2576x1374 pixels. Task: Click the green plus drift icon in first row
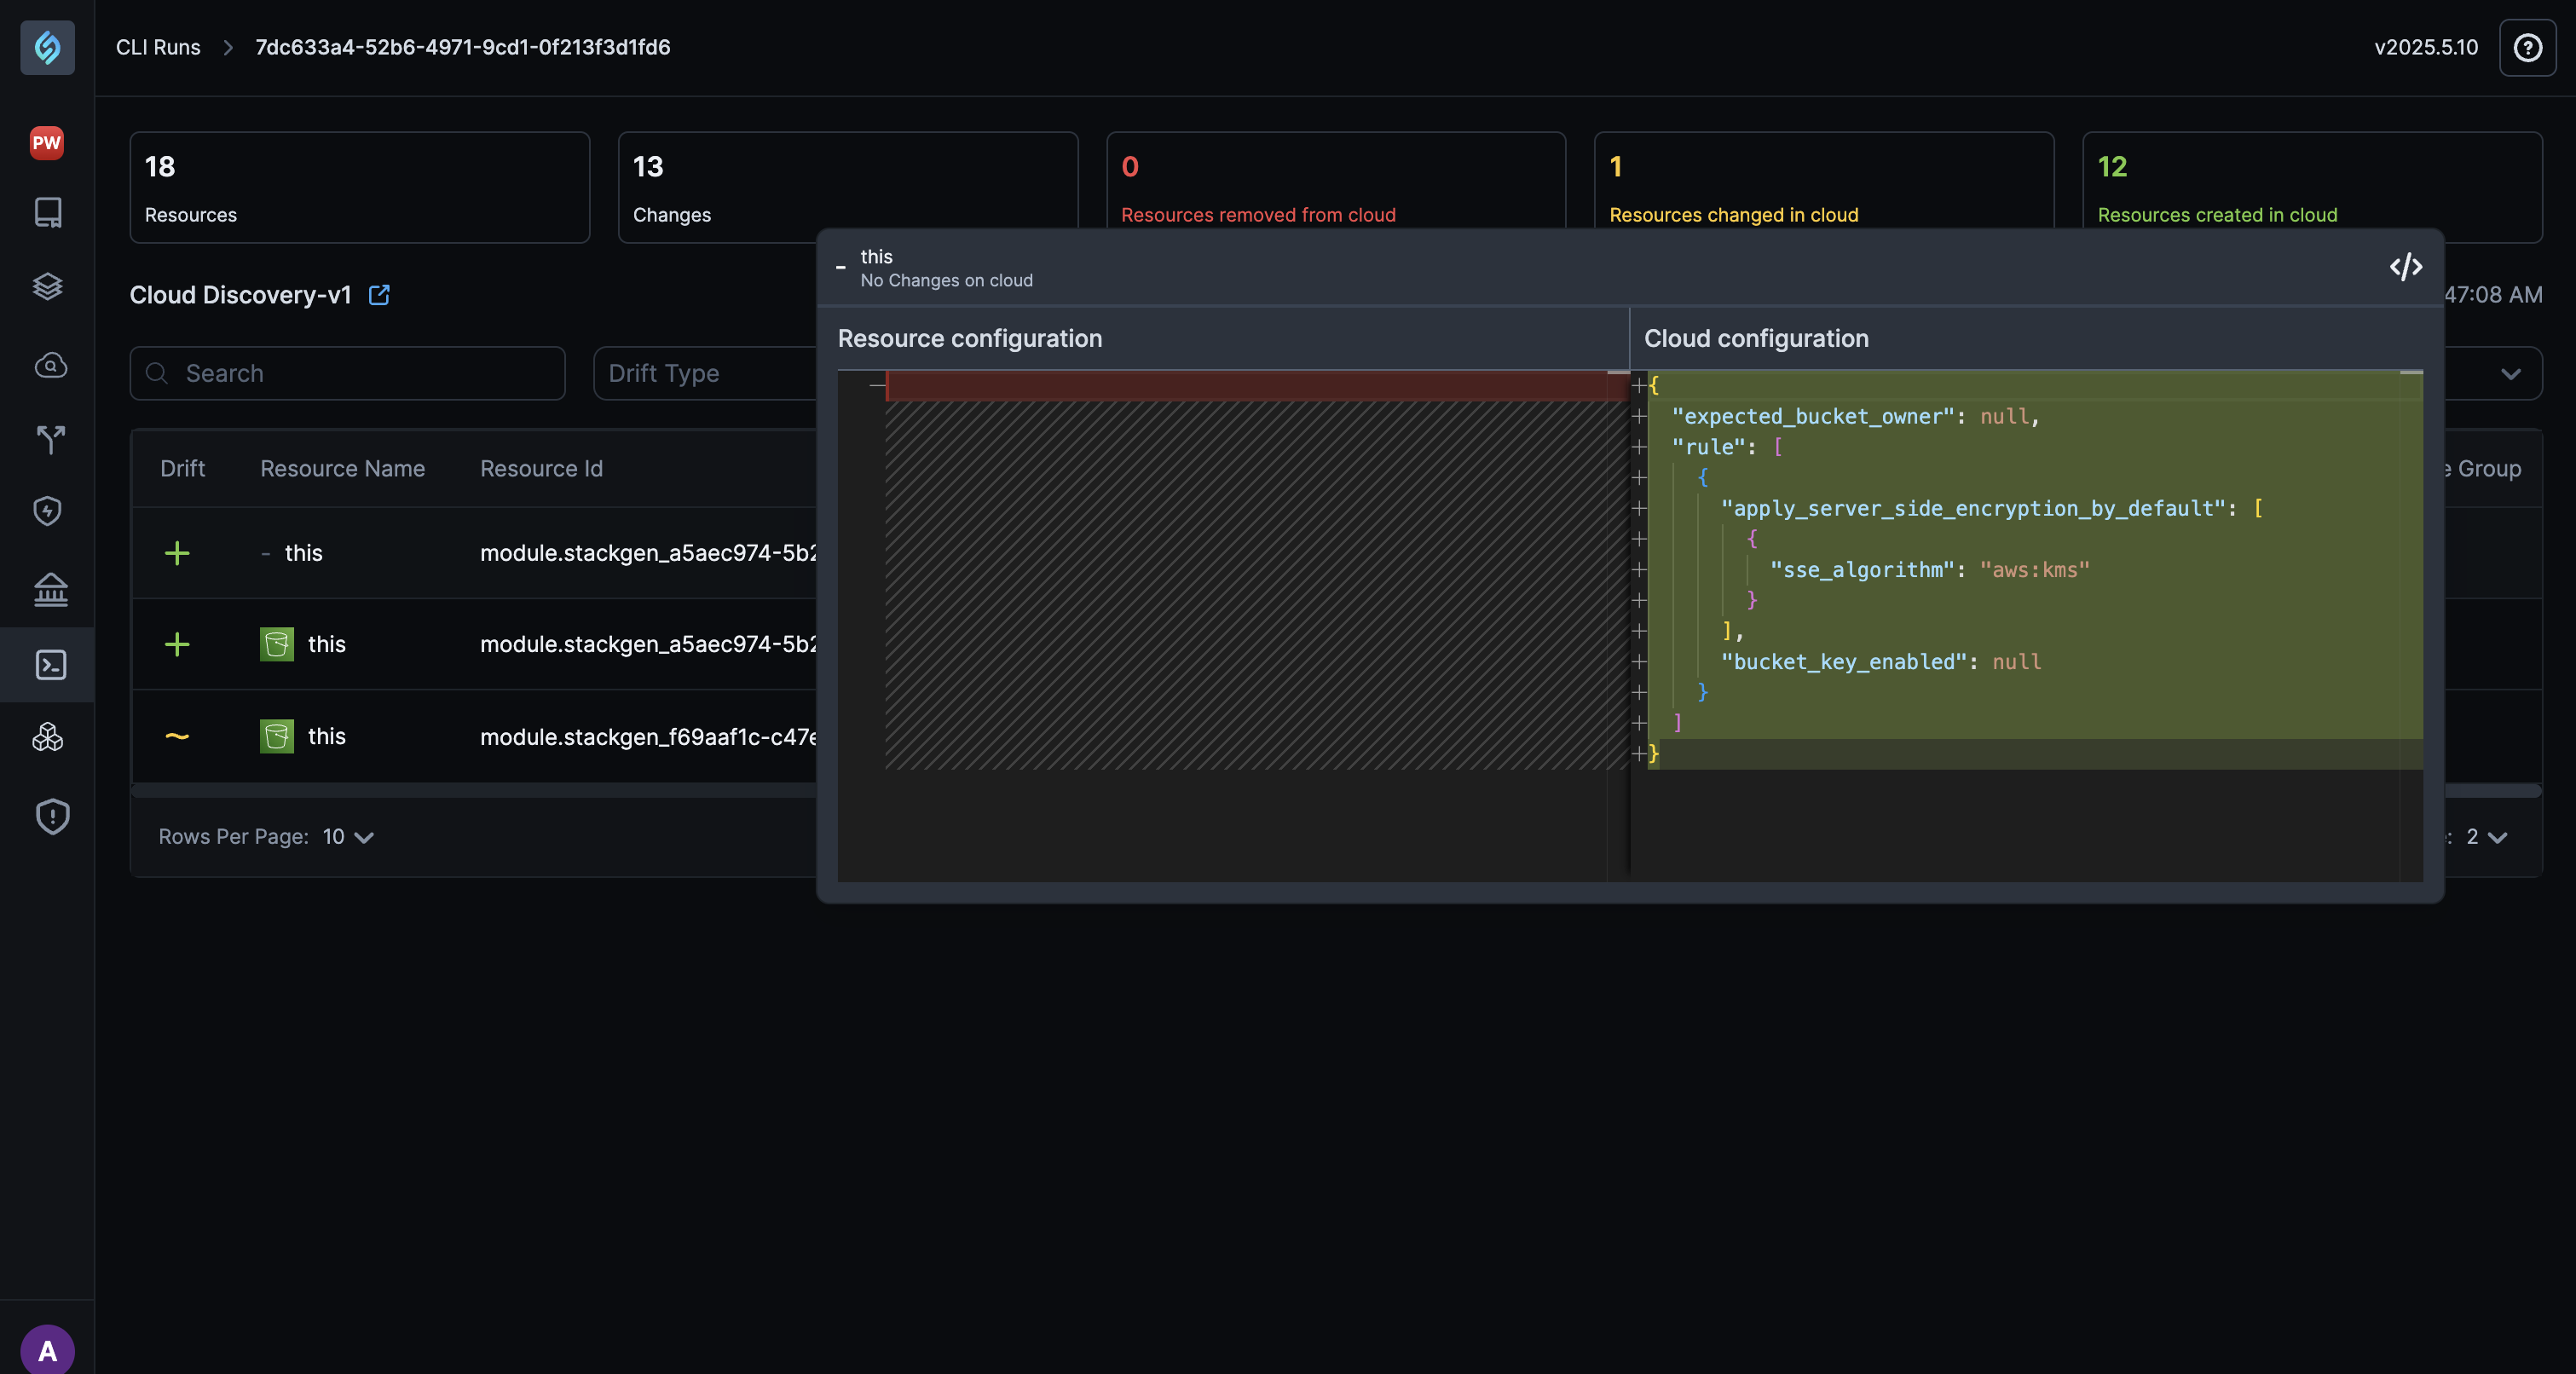[x=177, y=553]
